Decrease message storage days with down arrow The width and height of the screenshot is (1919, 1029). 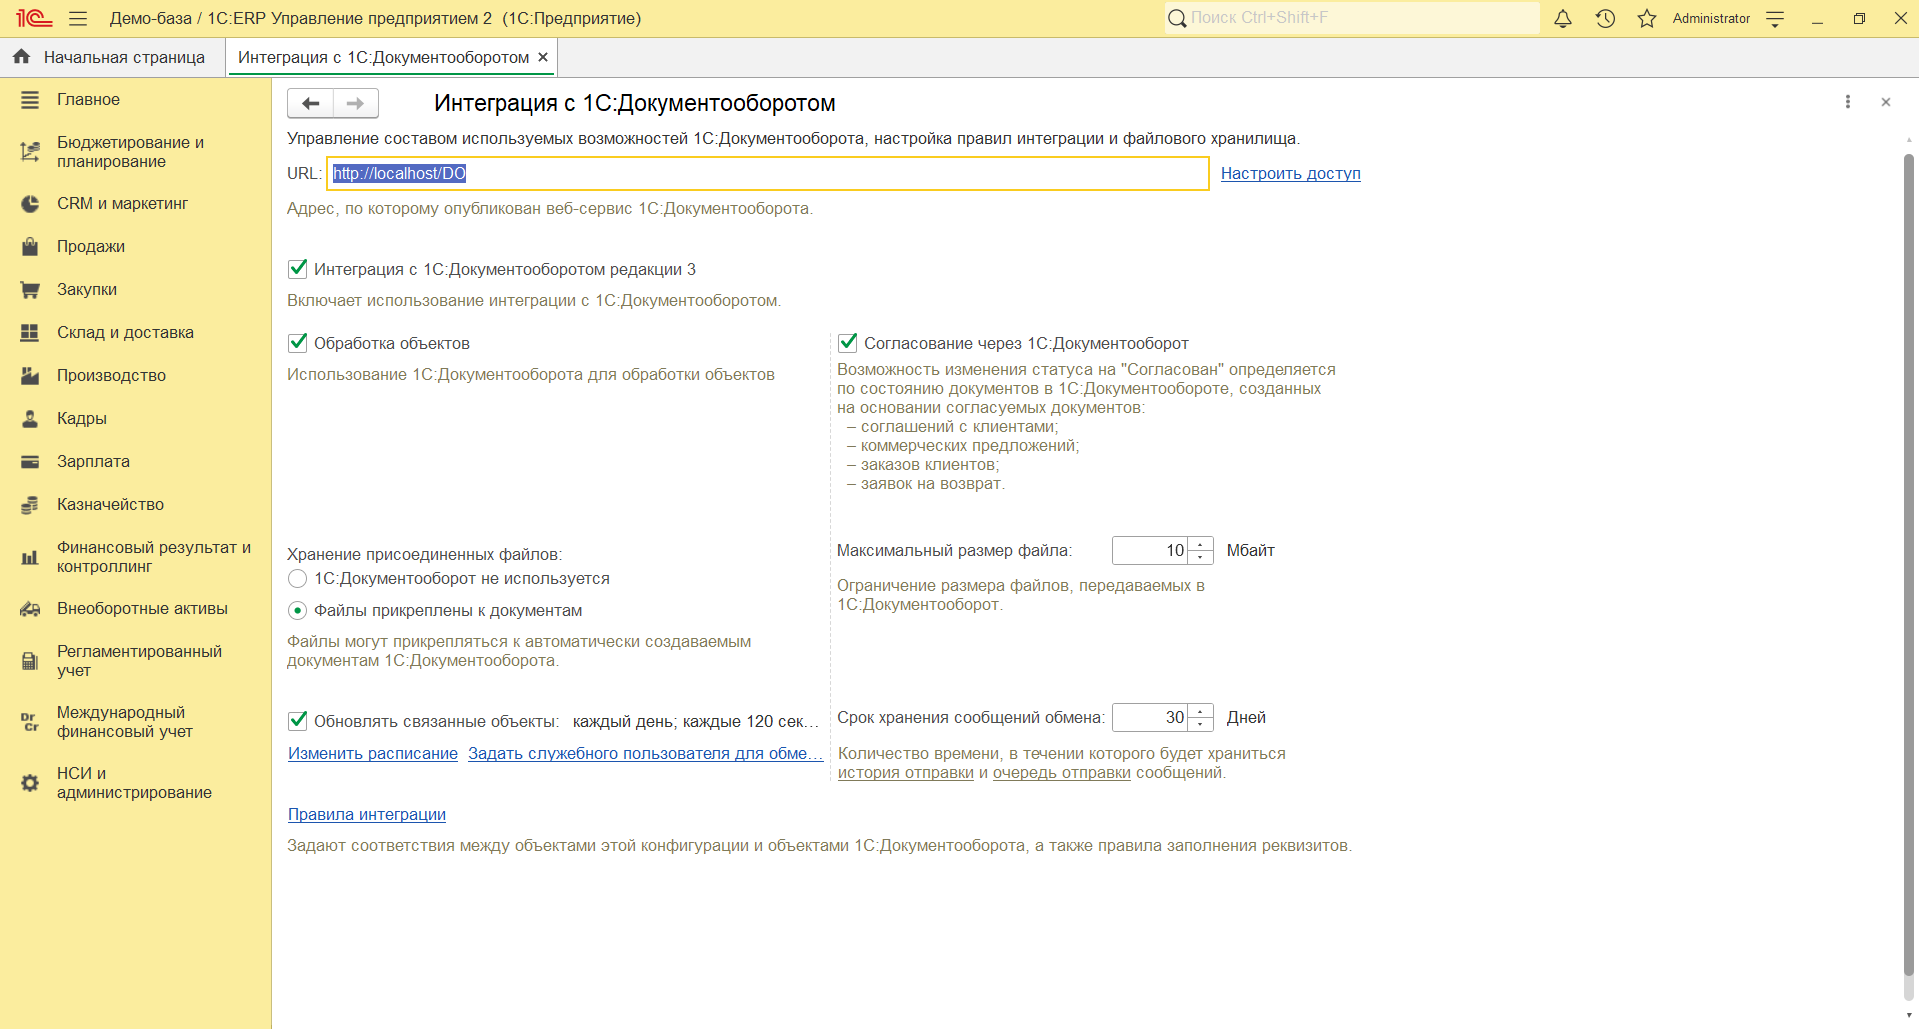click(1201, 724)
